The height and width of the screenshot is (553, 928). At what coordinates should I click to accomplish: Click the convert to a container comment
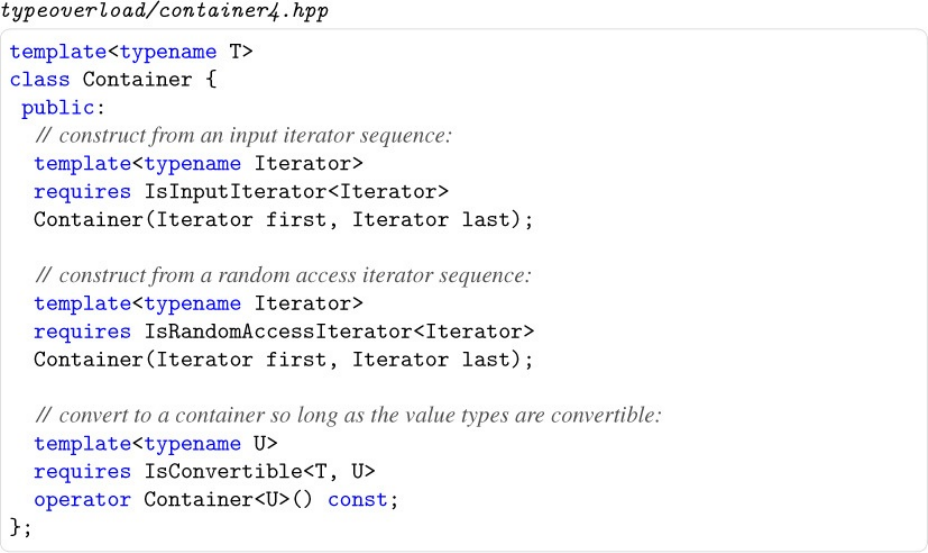(348, 415)
